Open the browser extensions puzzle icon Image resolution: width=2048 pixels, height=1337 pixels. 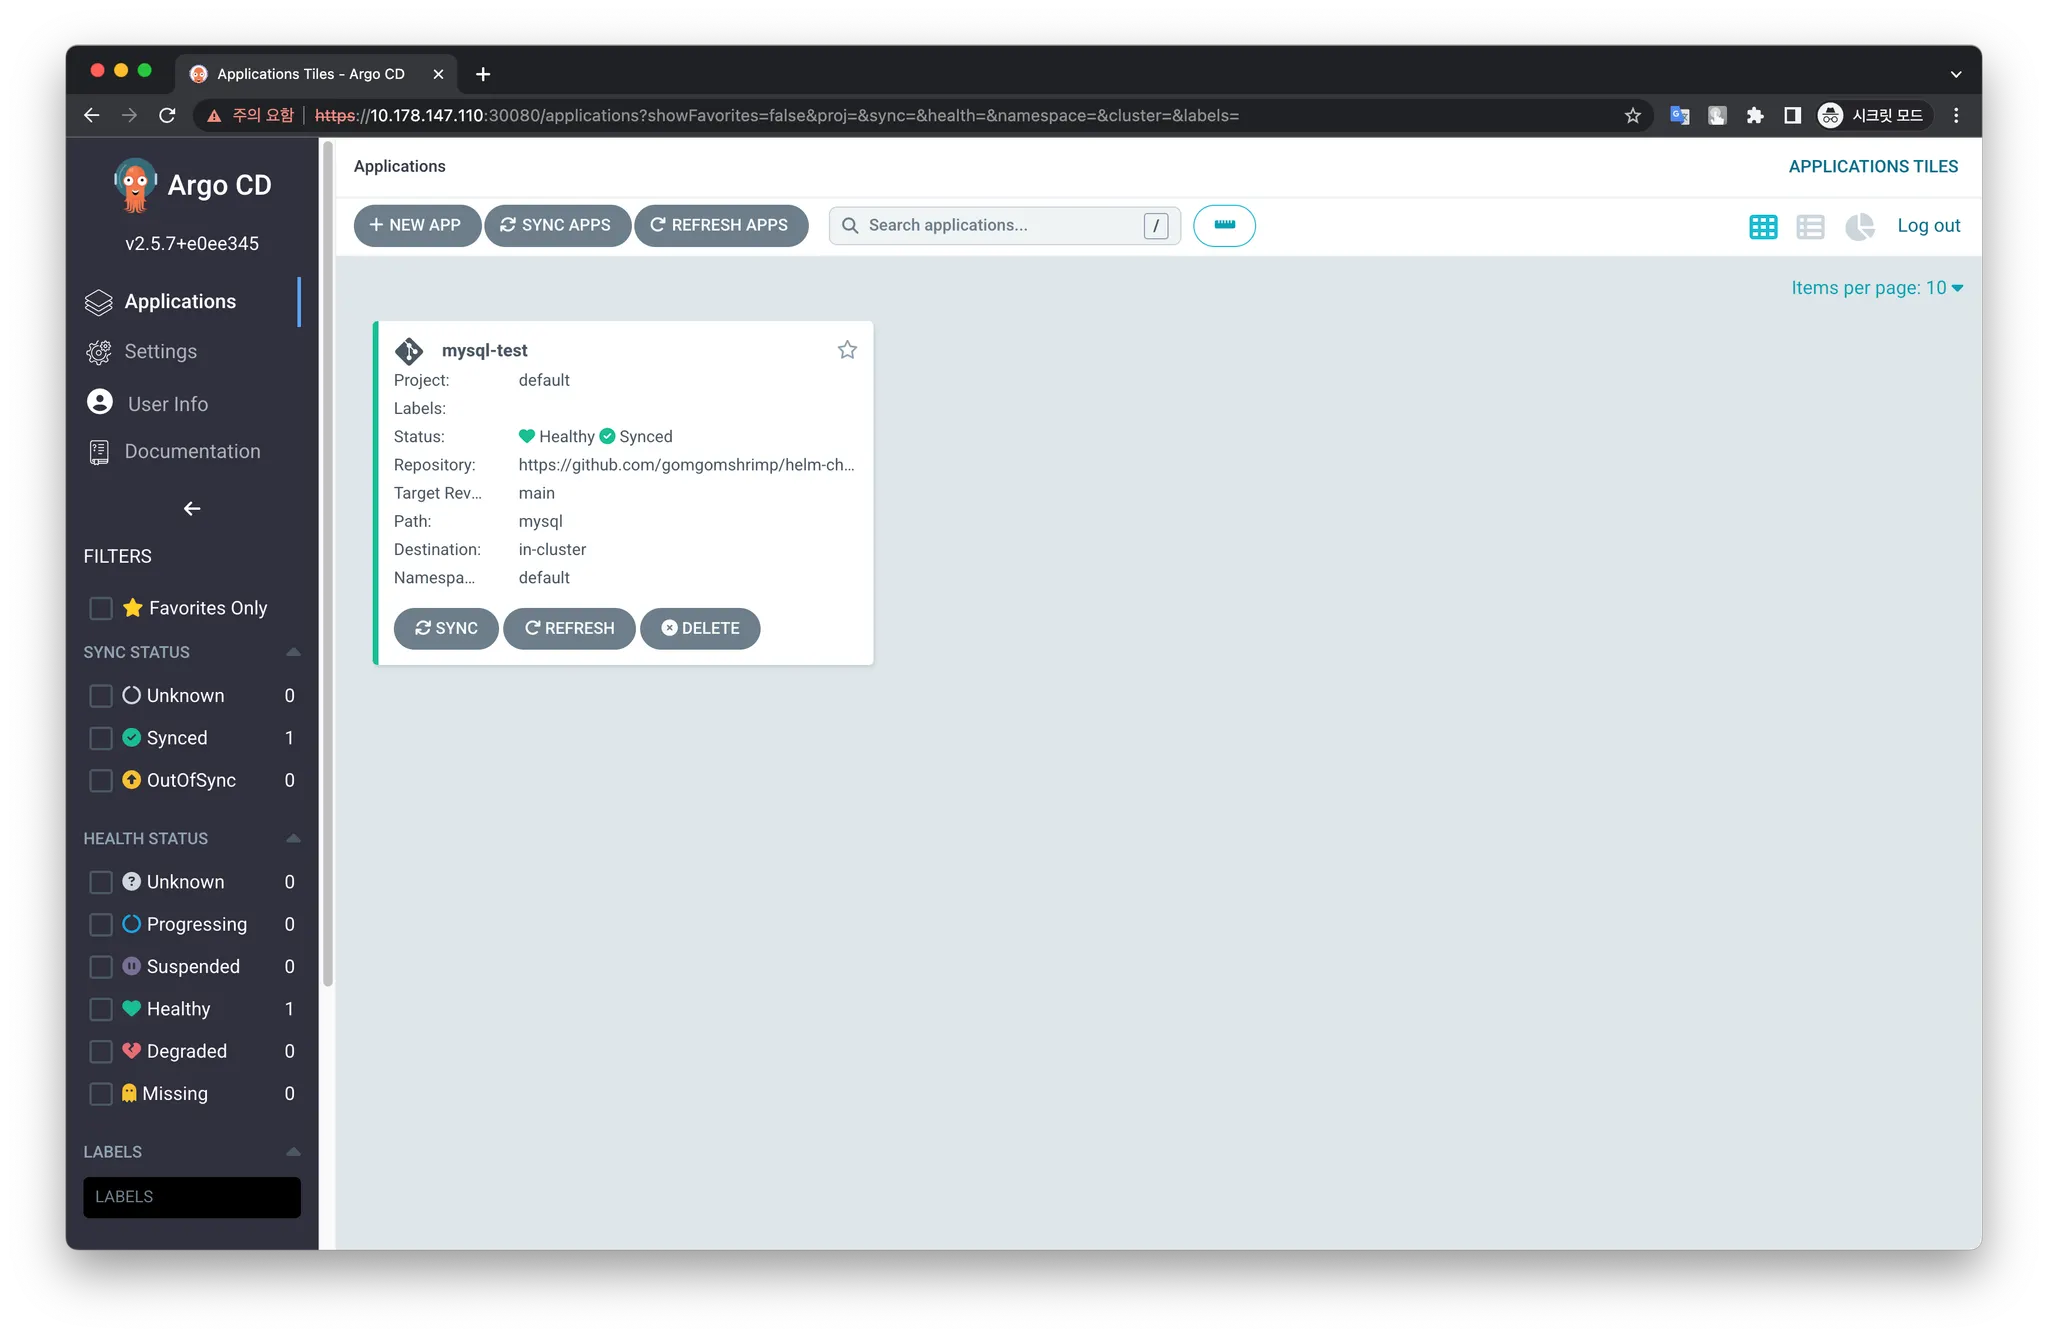(x=1755, y=116)
